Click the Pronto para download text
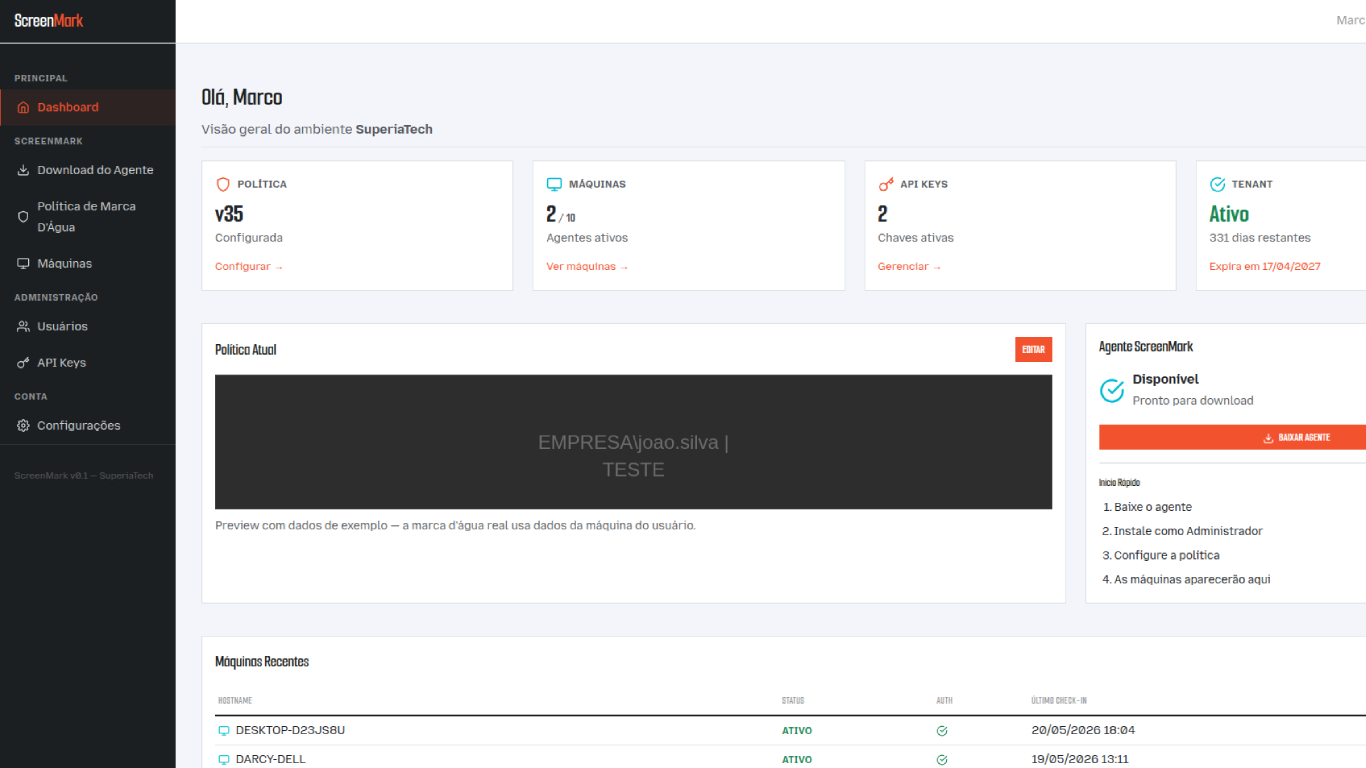The height and width of the screenshot is (768, 1366). tap(1193, 401)
